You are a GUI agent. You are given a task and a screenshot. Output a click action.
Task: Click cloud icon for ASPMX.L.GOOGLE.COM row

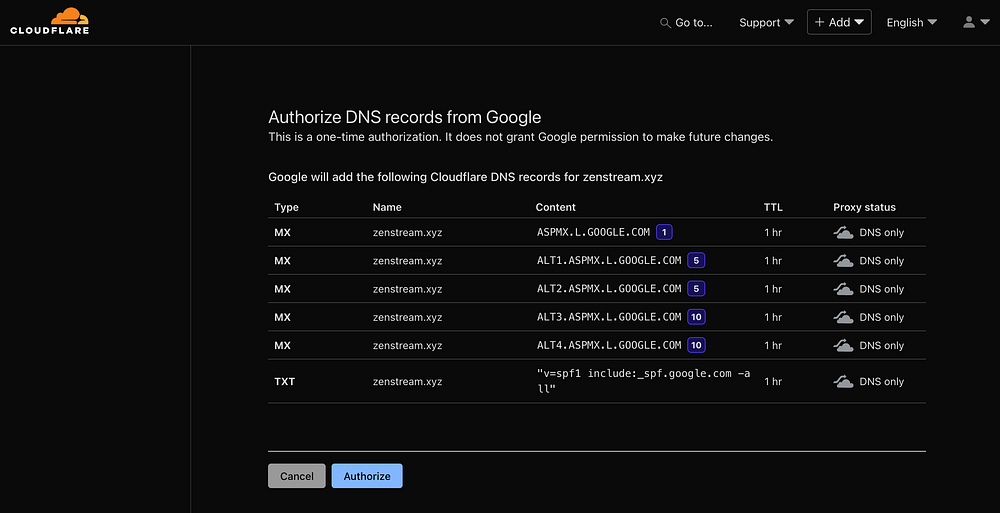[844, 233]
